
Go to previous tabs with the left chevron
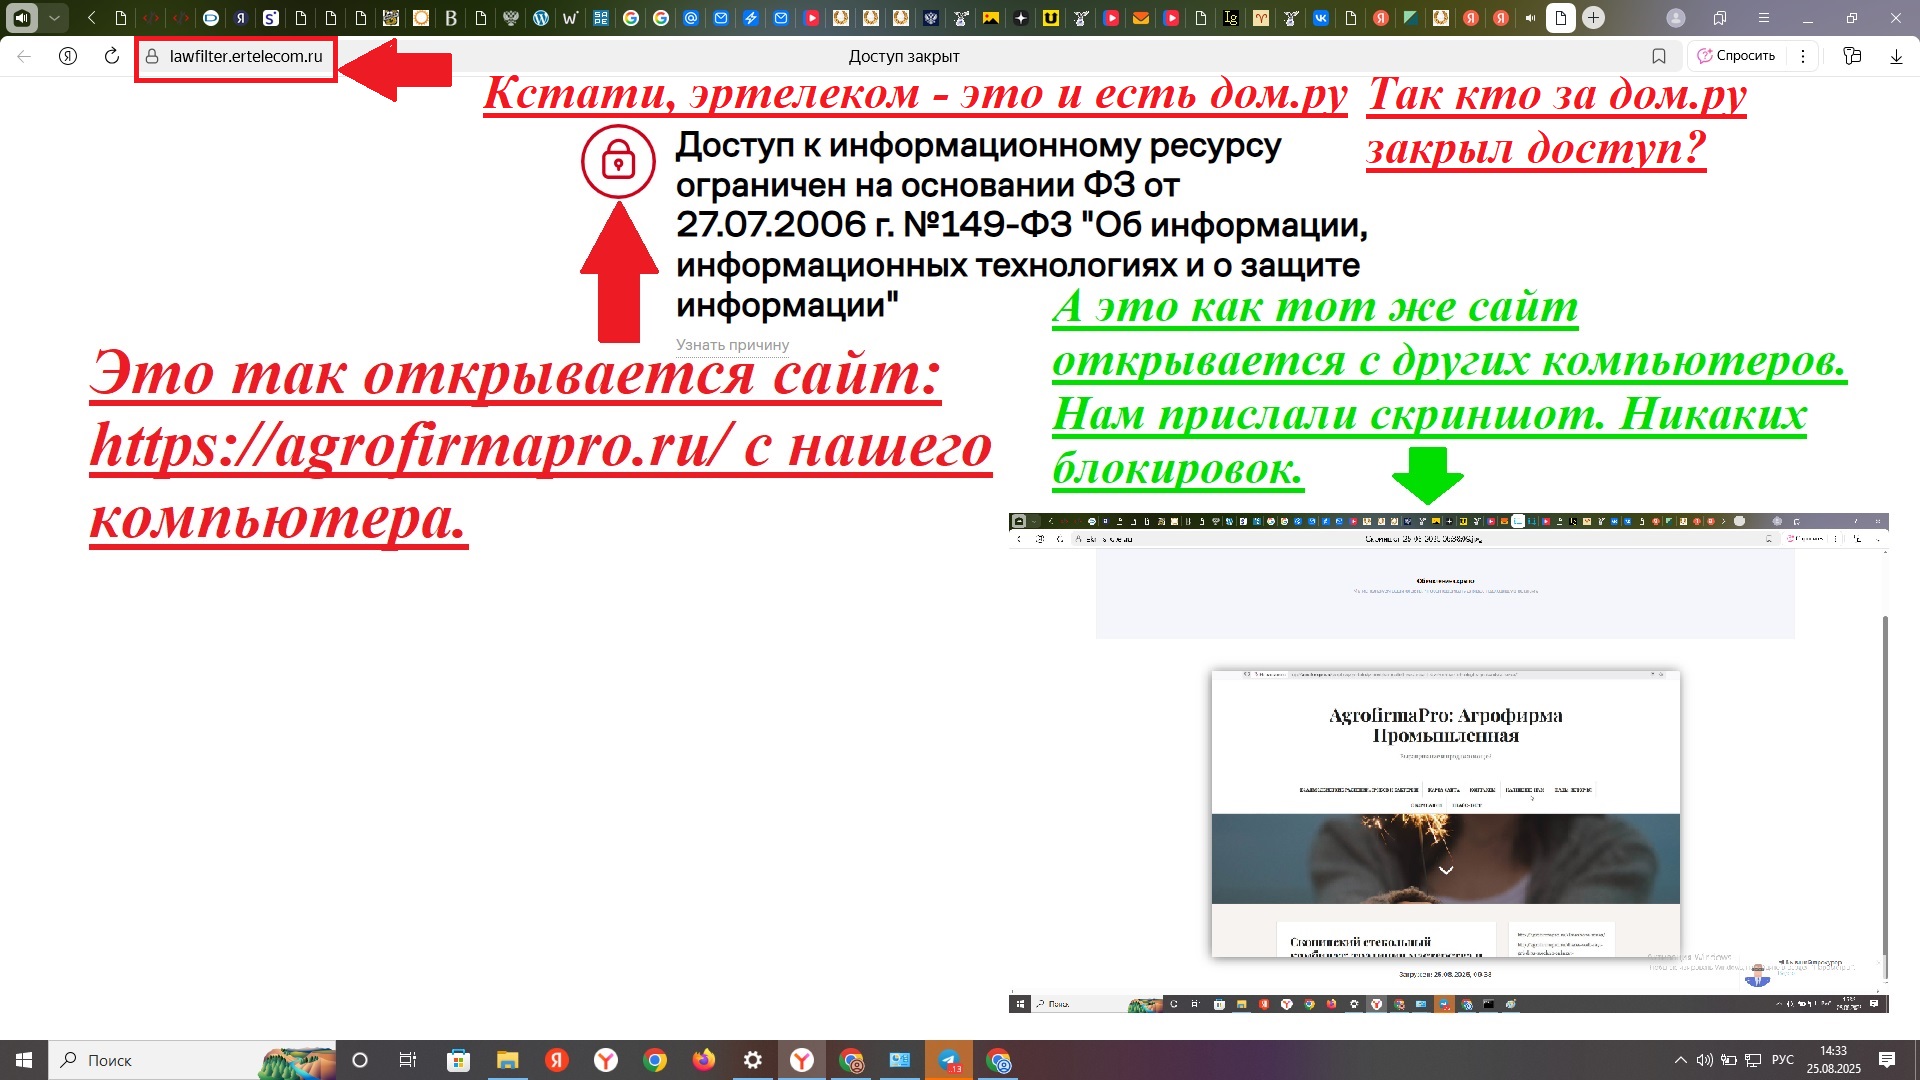91,18
